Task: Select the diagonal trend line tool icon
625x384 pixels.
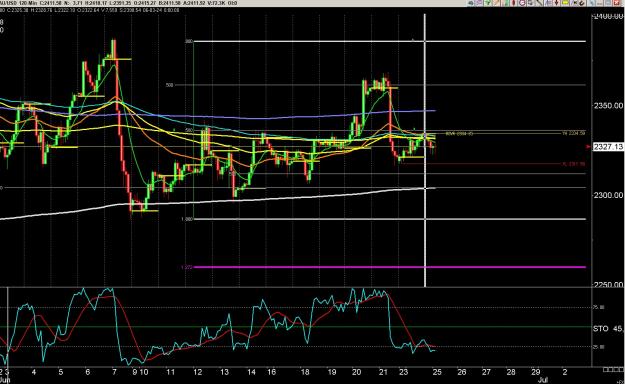Action: tap(539, 3)
